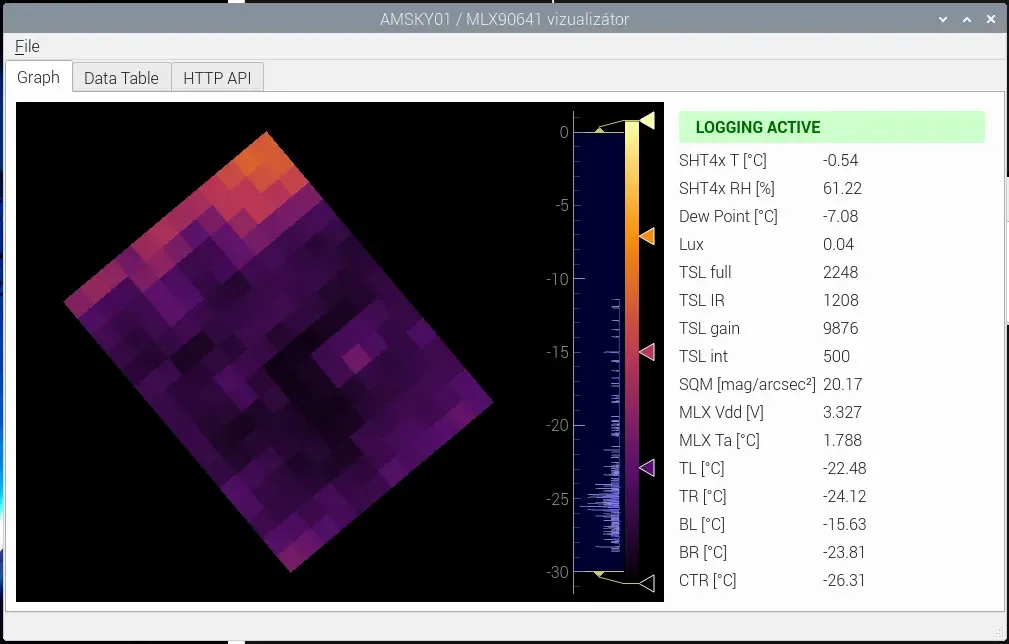This screenshot has width=1009, height=644.
Task: Click the Dew Point [°C] label
Action: pyautogui.click(x=728, y=216)
